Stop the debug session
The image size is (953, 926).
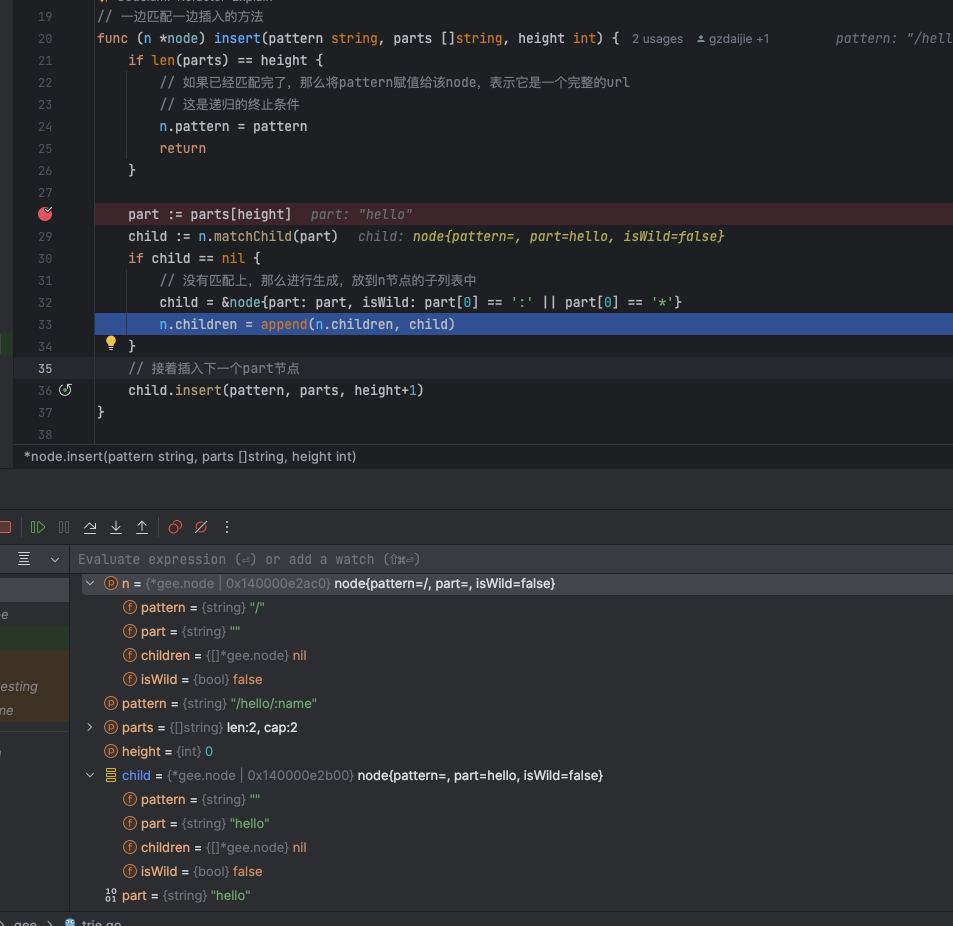(x=5, y=527)
